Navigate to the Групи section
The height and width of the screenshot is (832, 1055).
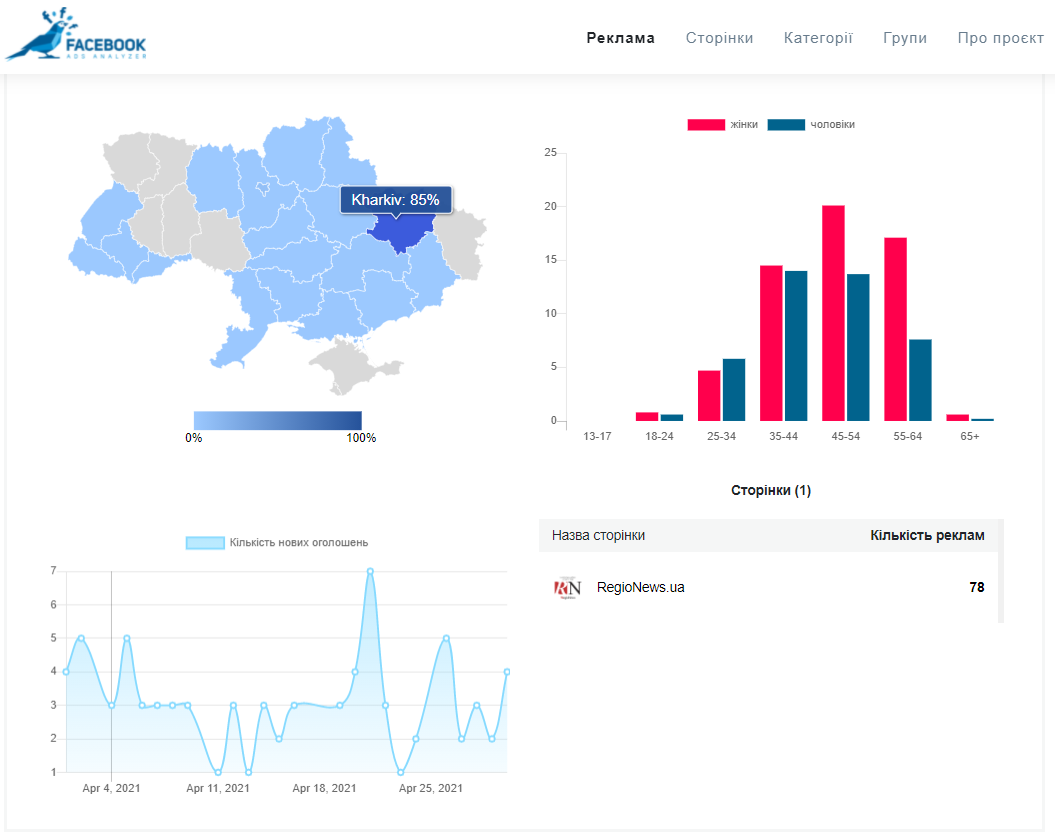pyautogui.click(x=905, y=38)
